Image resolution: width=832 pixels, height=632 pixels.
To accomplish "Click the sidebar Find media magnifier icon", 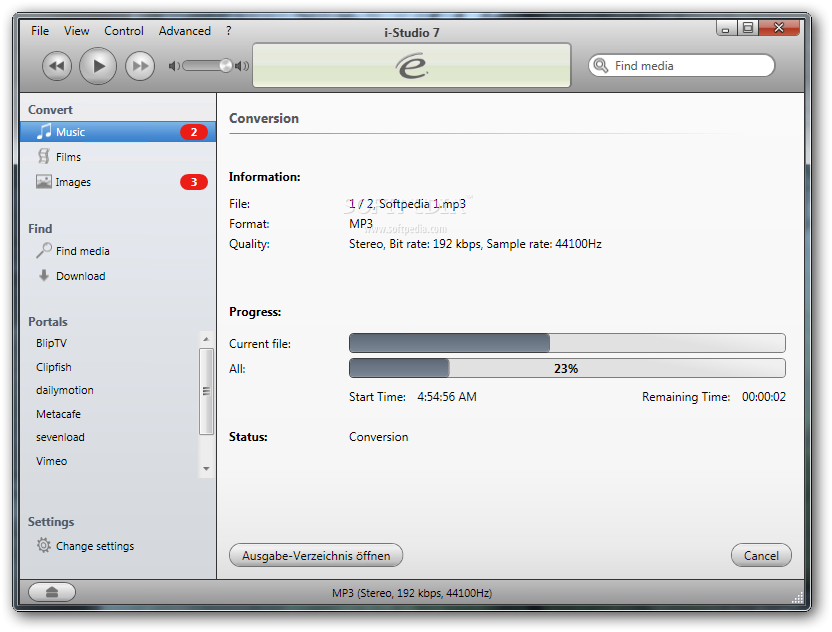I will click(44, 250).
